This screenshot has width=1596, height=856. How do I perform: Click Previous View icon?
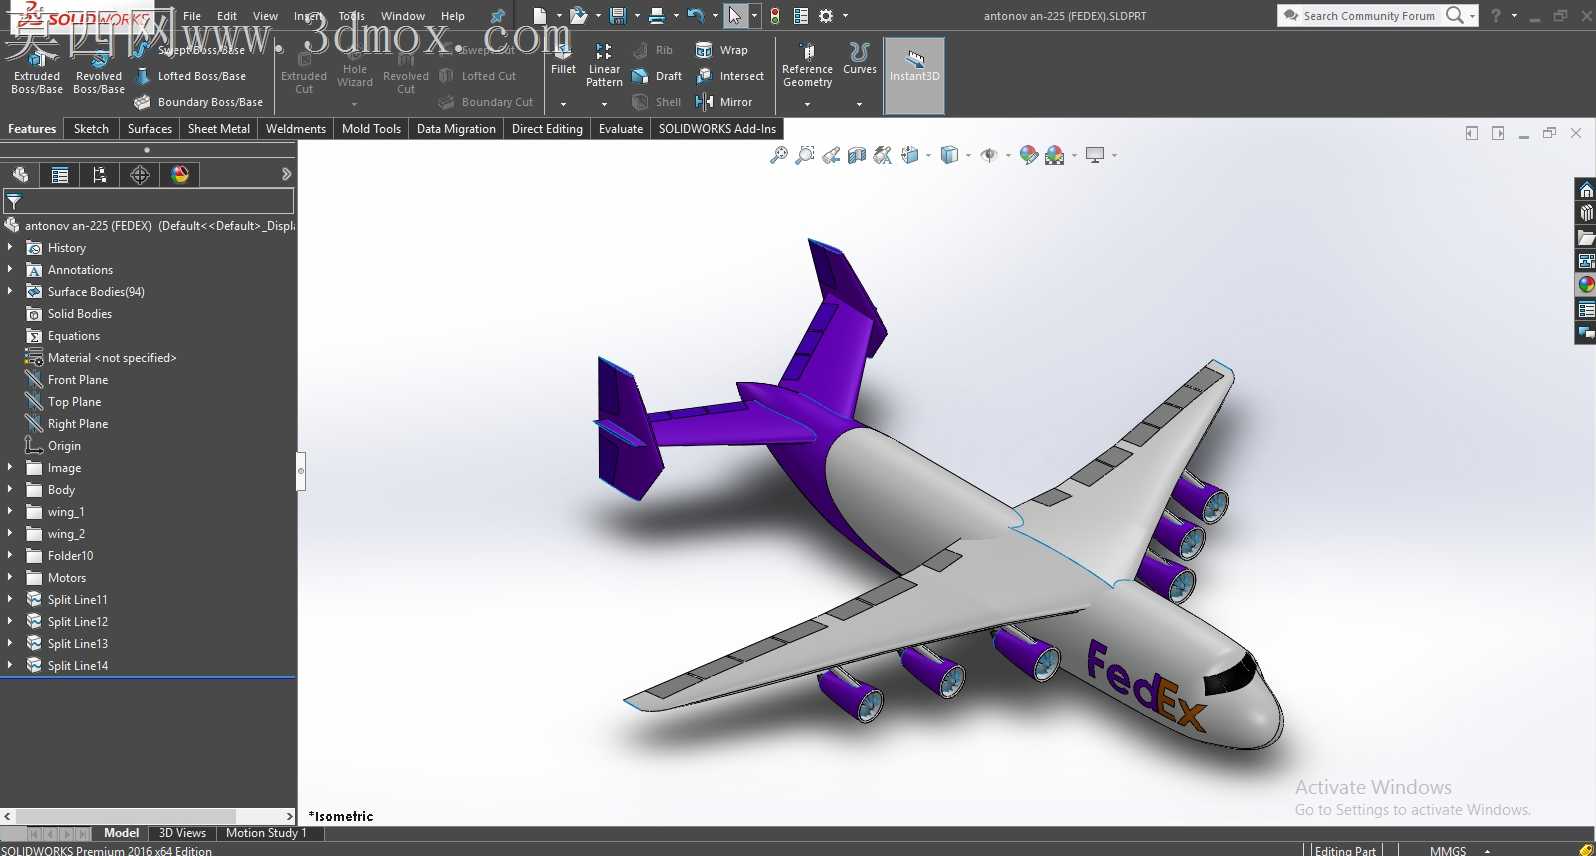(831, 155)
